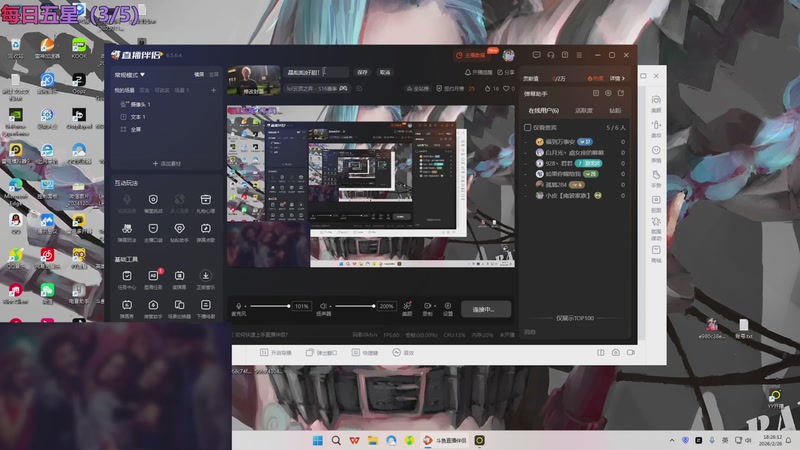Open the 场景切换器 tool
This screenshot has height=450, width=800.
click(x=179, y=309)
